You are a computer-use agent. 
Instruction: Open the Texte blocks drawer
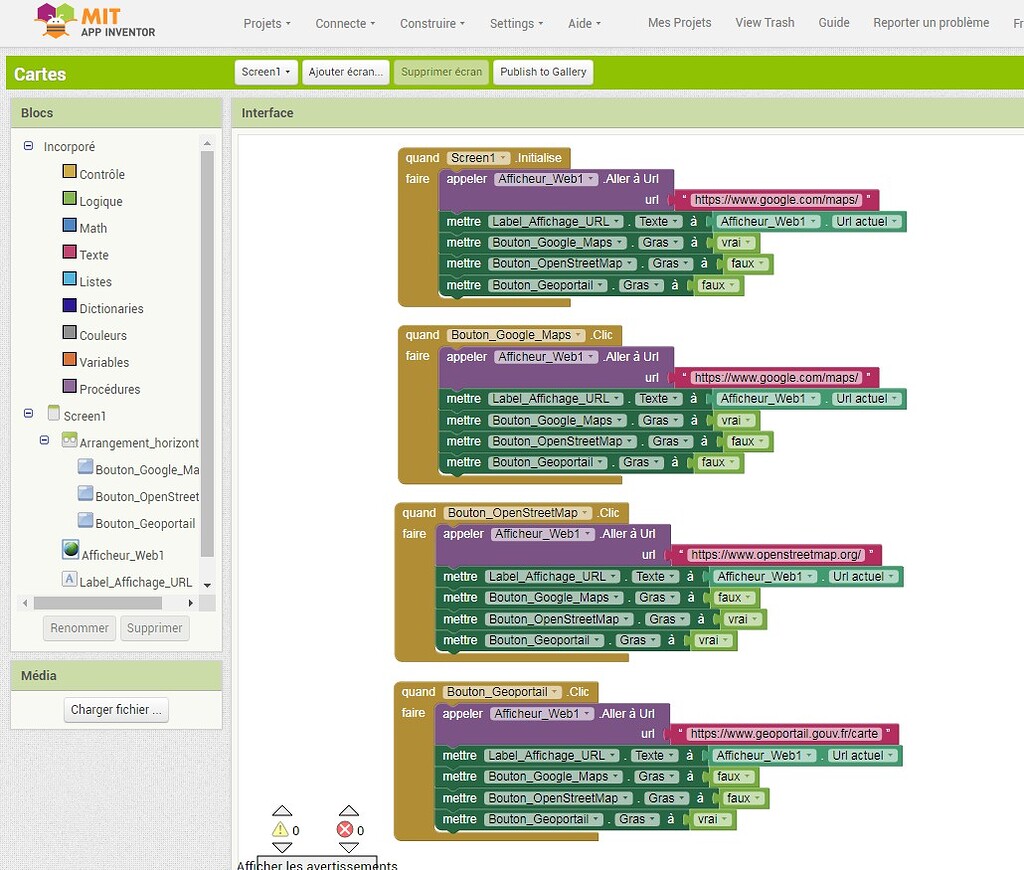click(90, 254)
